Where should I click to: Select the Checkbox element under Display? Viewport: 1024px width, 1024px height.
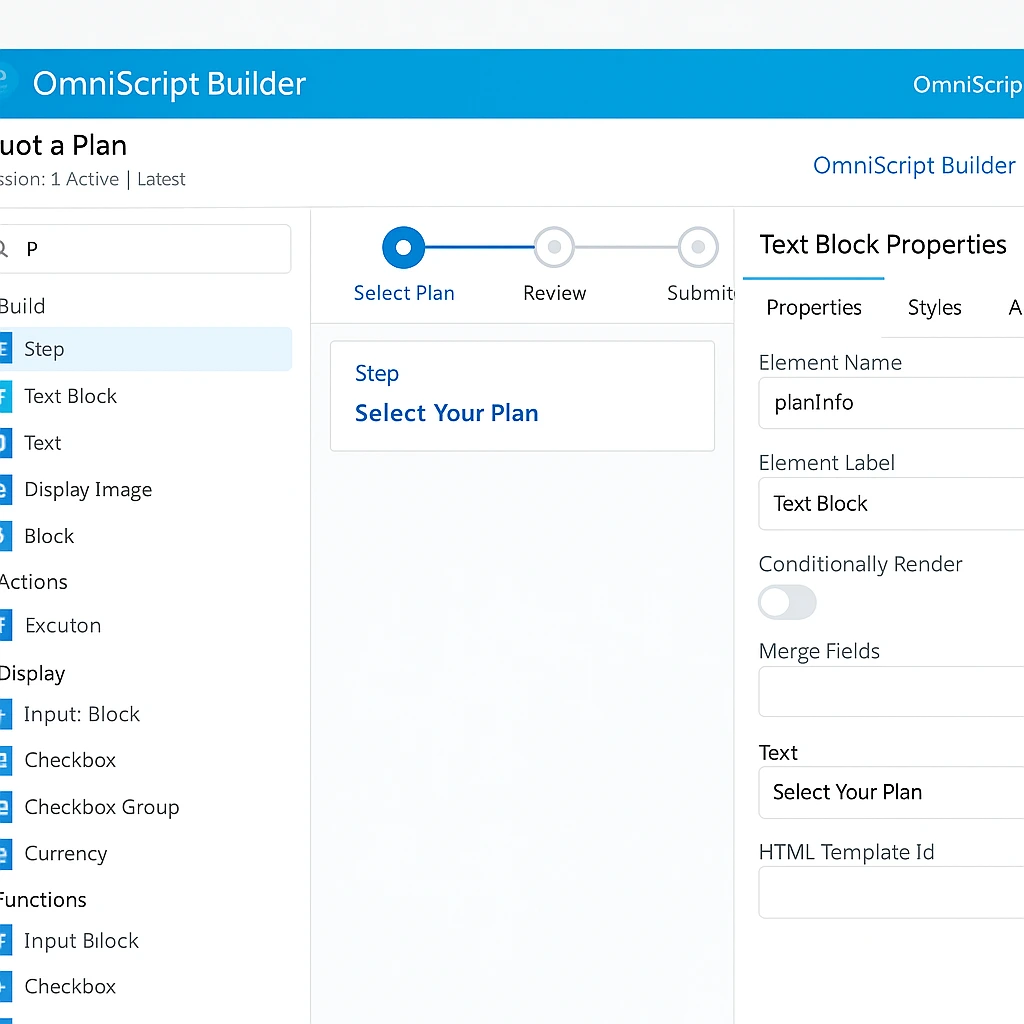(6, 760)
